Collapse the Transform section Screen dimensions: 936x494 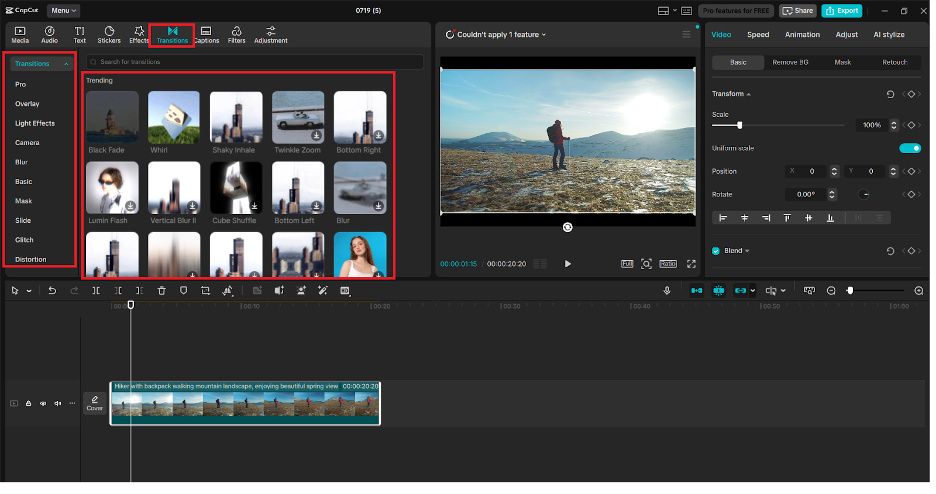click(x=749, y=94)
